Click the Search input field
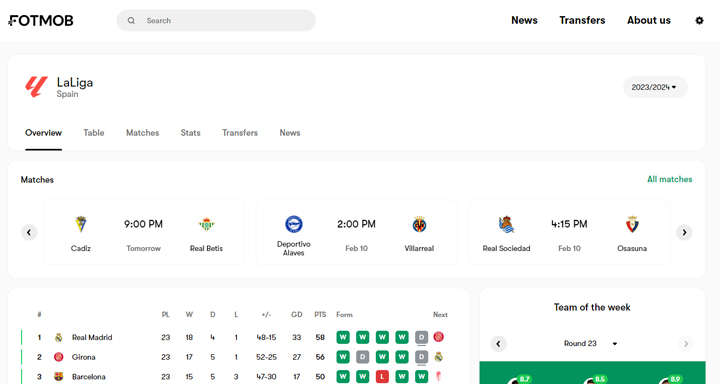 click(x=216, y=21)
